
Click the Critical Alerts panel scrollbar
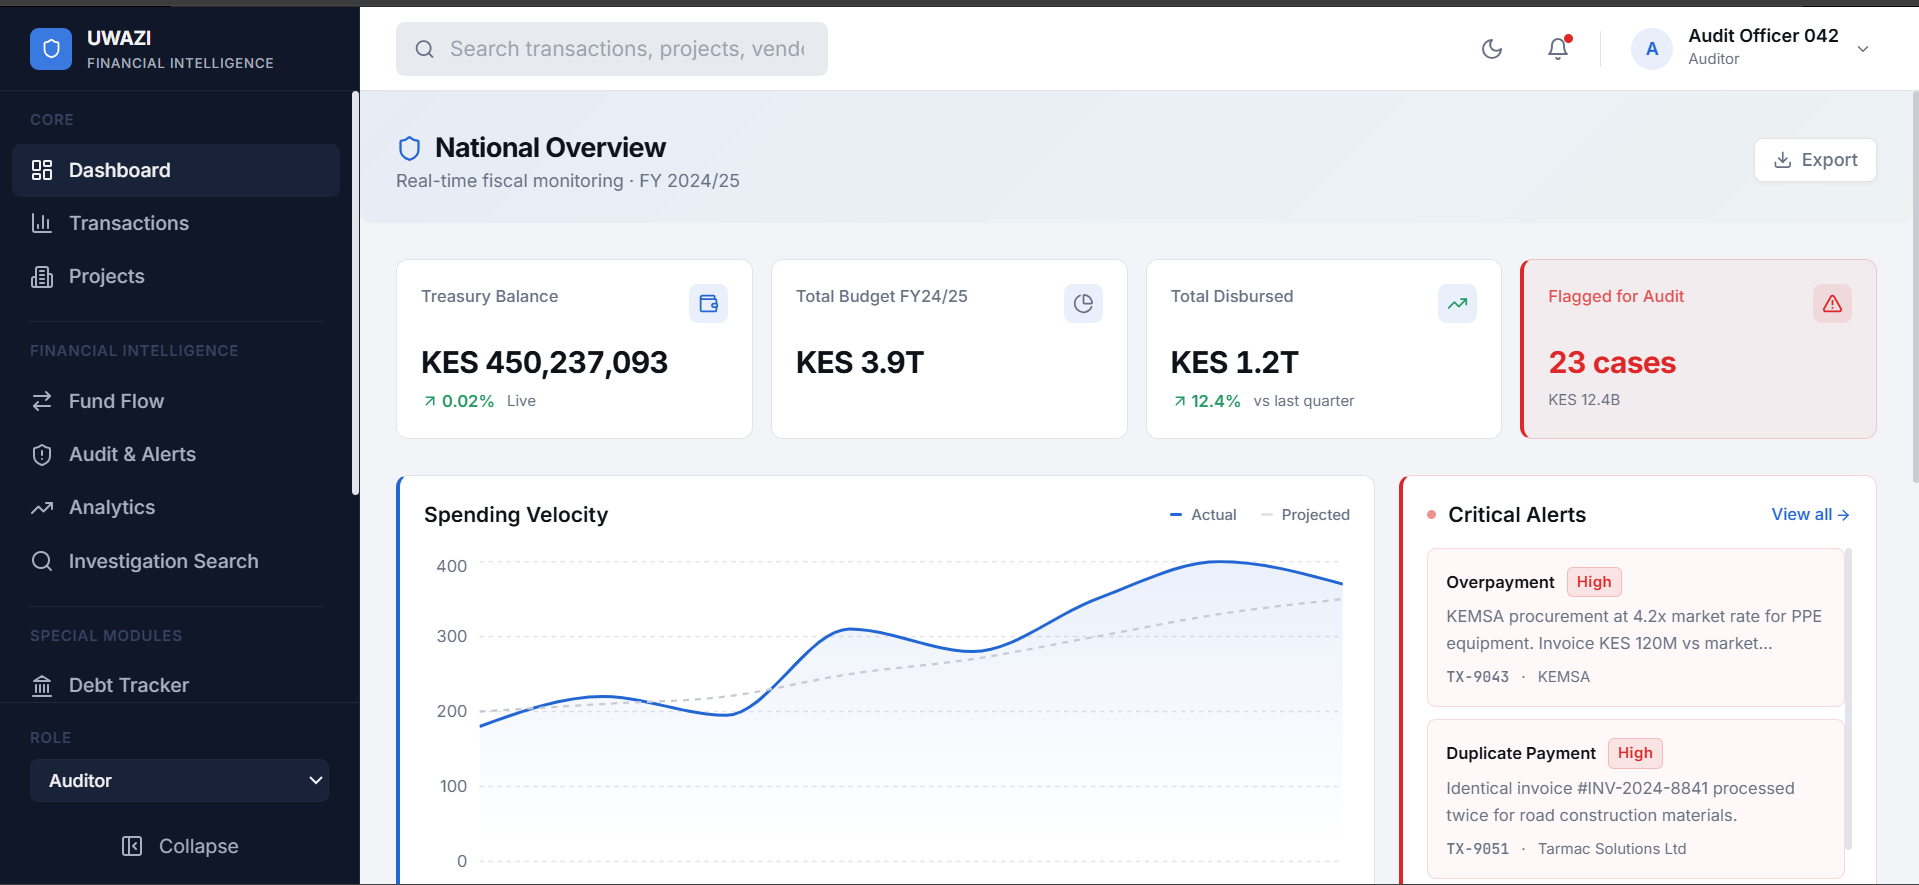1848,698
